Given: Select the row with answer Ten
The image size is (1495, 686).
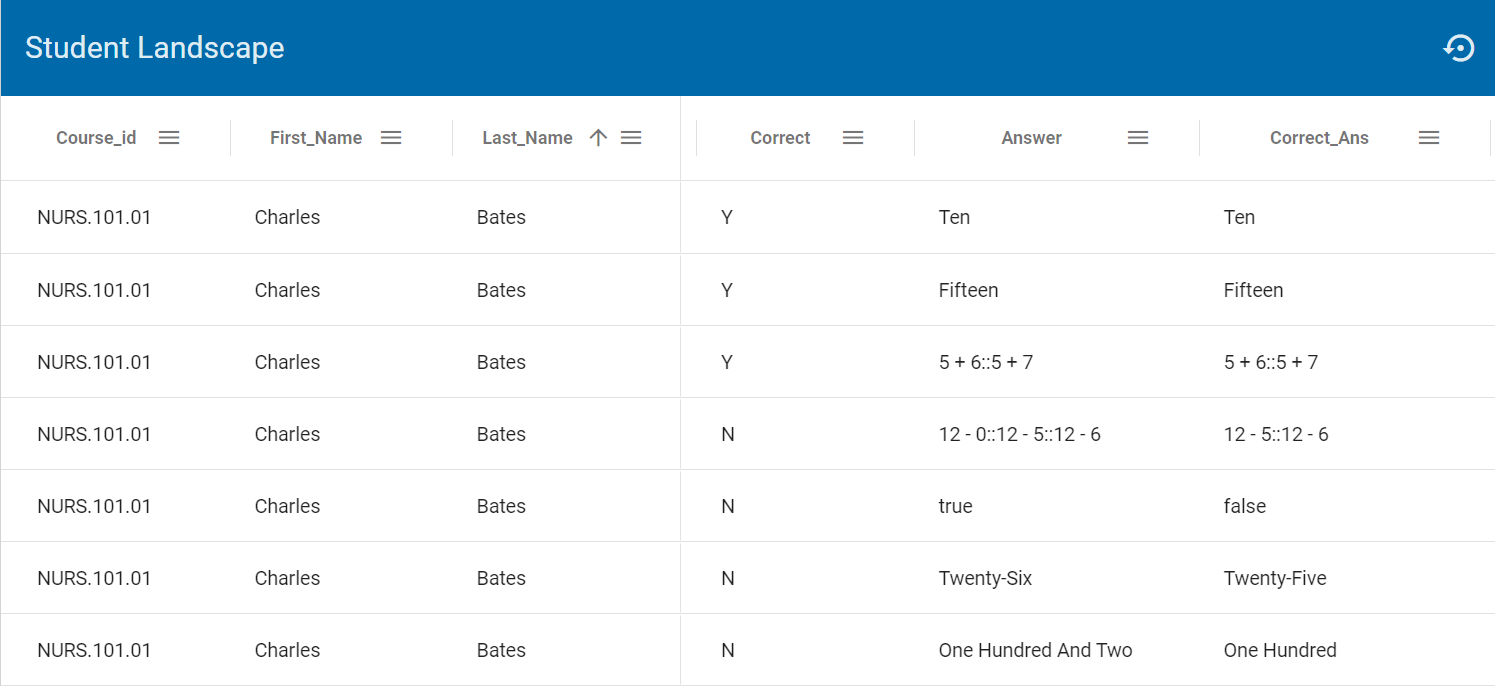Looking at the screenshot, I should tap(954, 217).
